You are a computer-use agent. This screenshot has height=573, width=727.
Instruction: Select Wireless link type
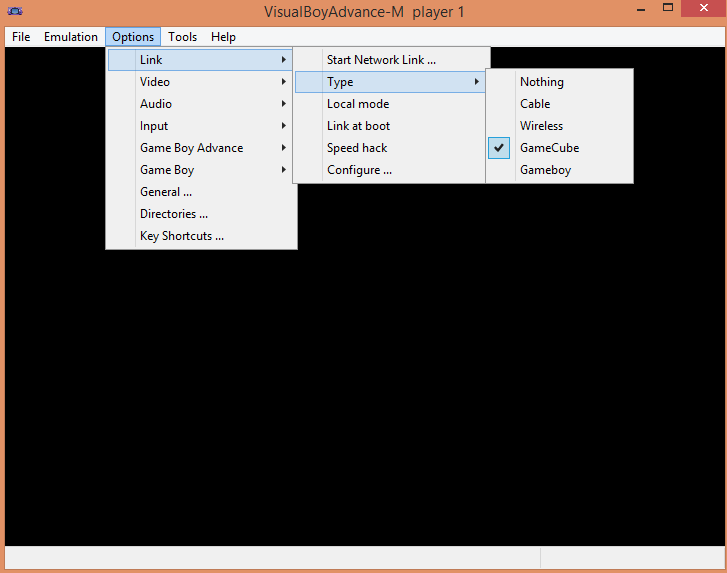[x=560, y=126]
